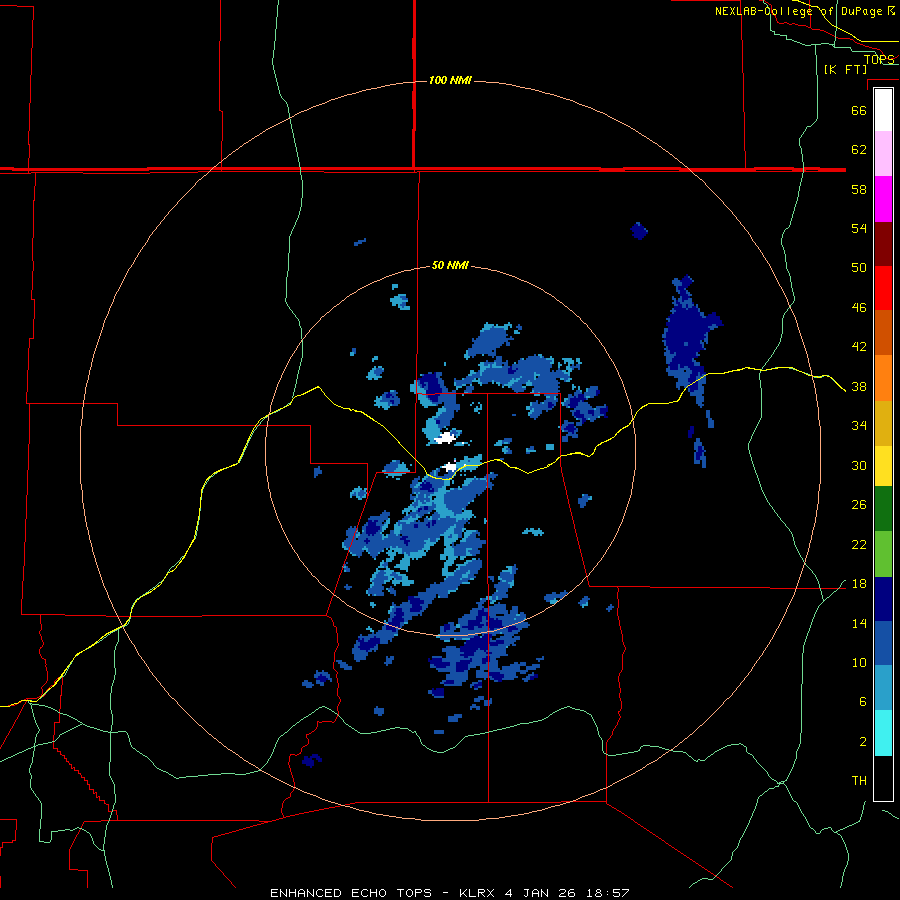Click the black TH legend swatch
Viewport: 900px width, 900px height.
[883, 778]
